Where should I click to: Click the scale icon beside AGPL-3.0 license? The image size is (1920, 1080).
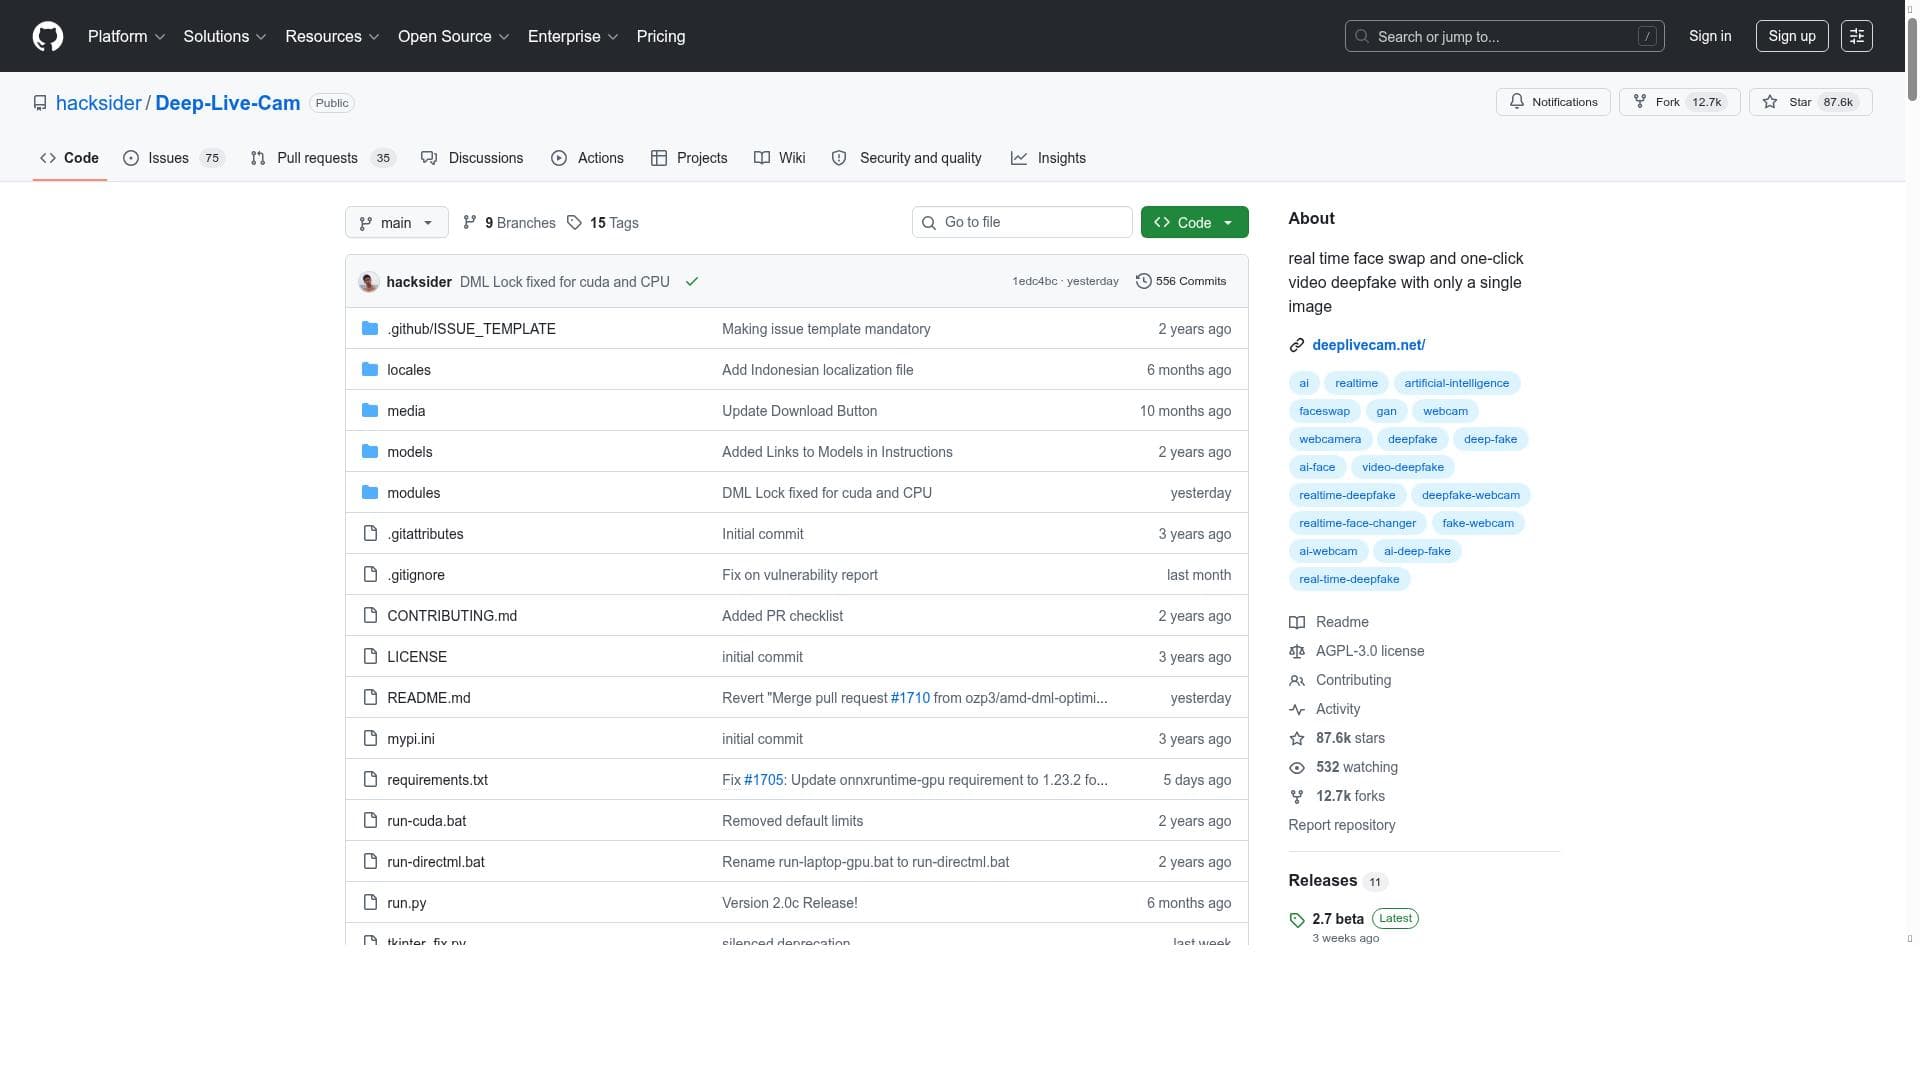point(1297,651)
